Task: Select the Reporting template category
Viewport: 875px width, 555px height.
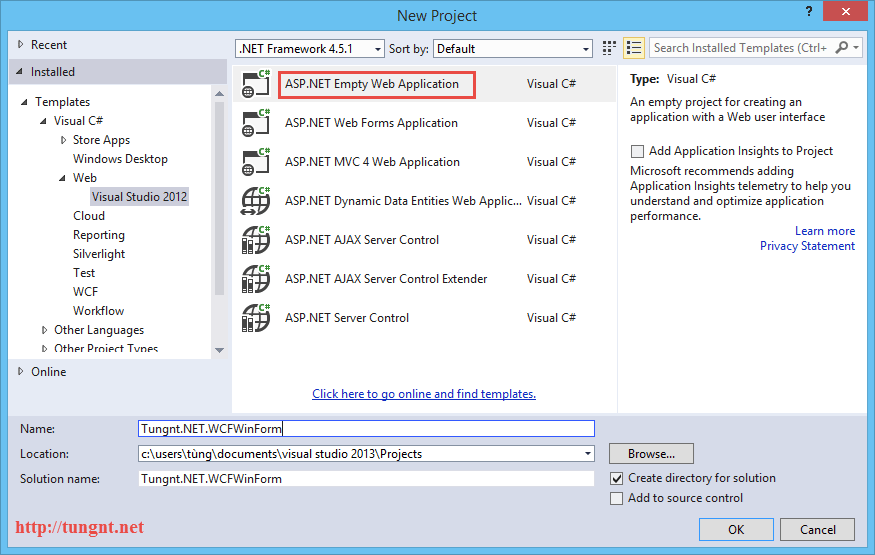Action: click(99, 235)
